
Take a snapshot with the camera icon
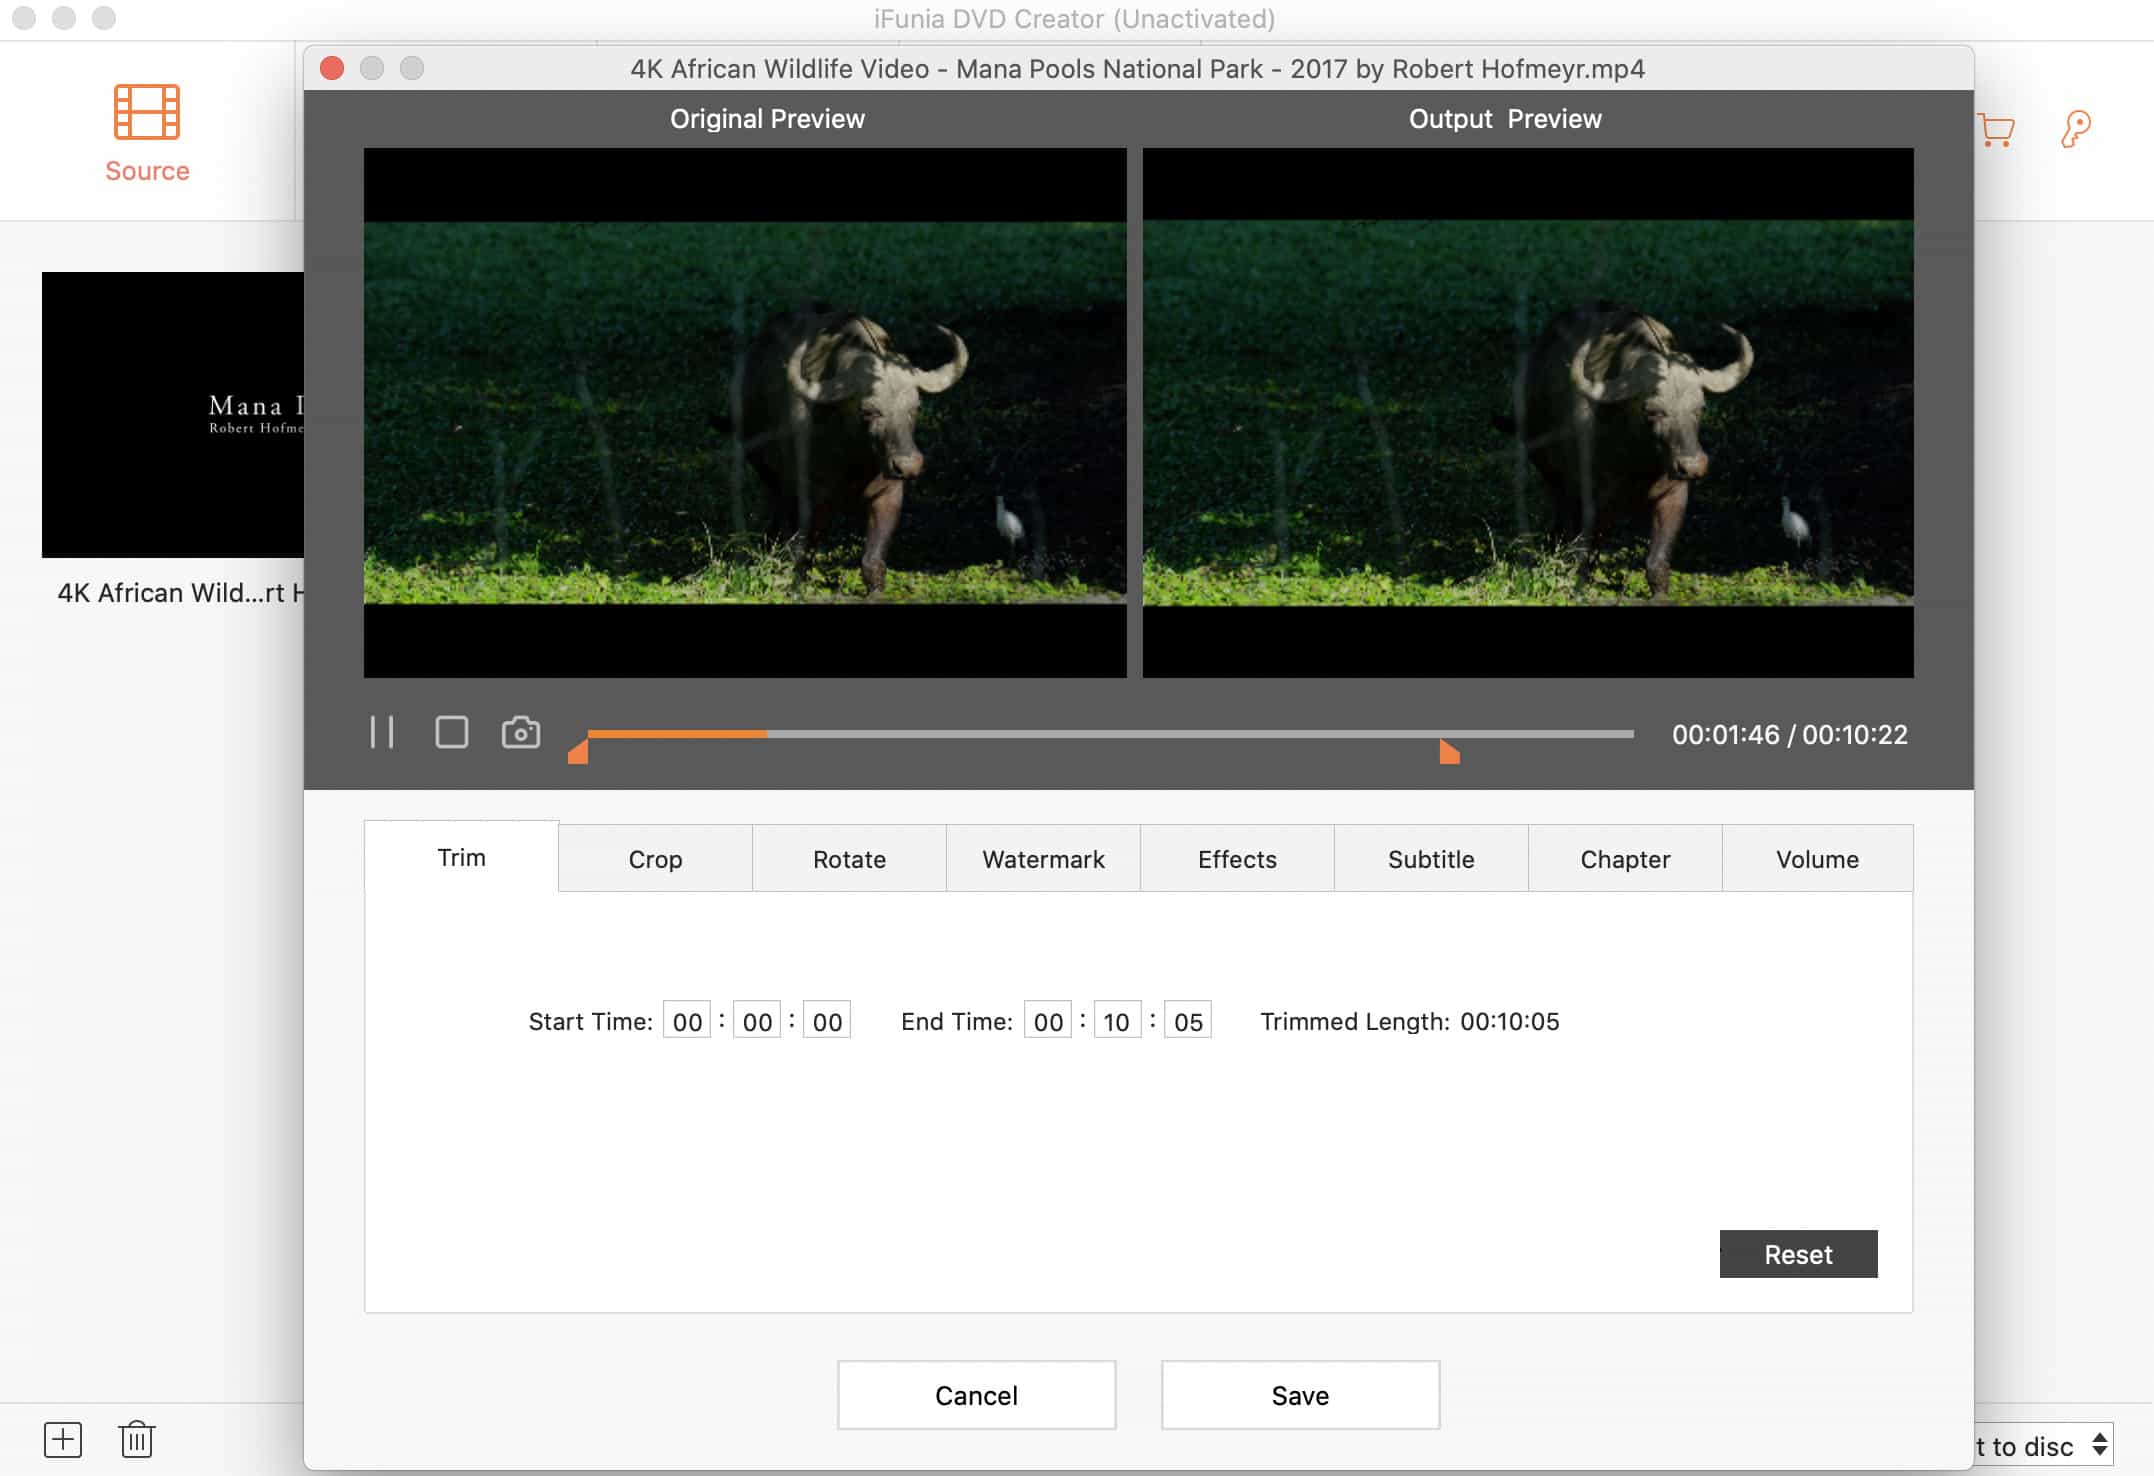(520, 733)
